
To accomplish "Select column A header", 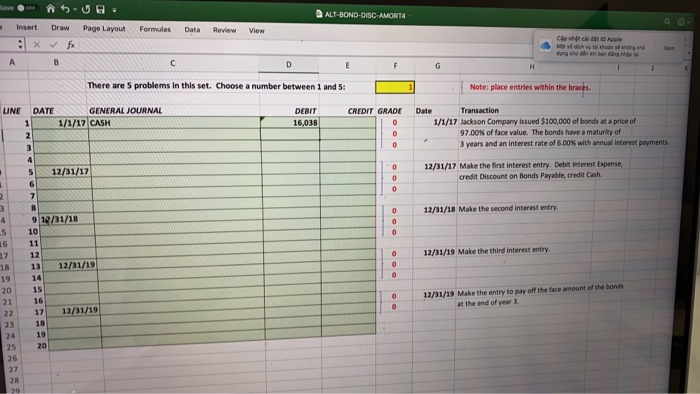I will [x=12, y=62].
